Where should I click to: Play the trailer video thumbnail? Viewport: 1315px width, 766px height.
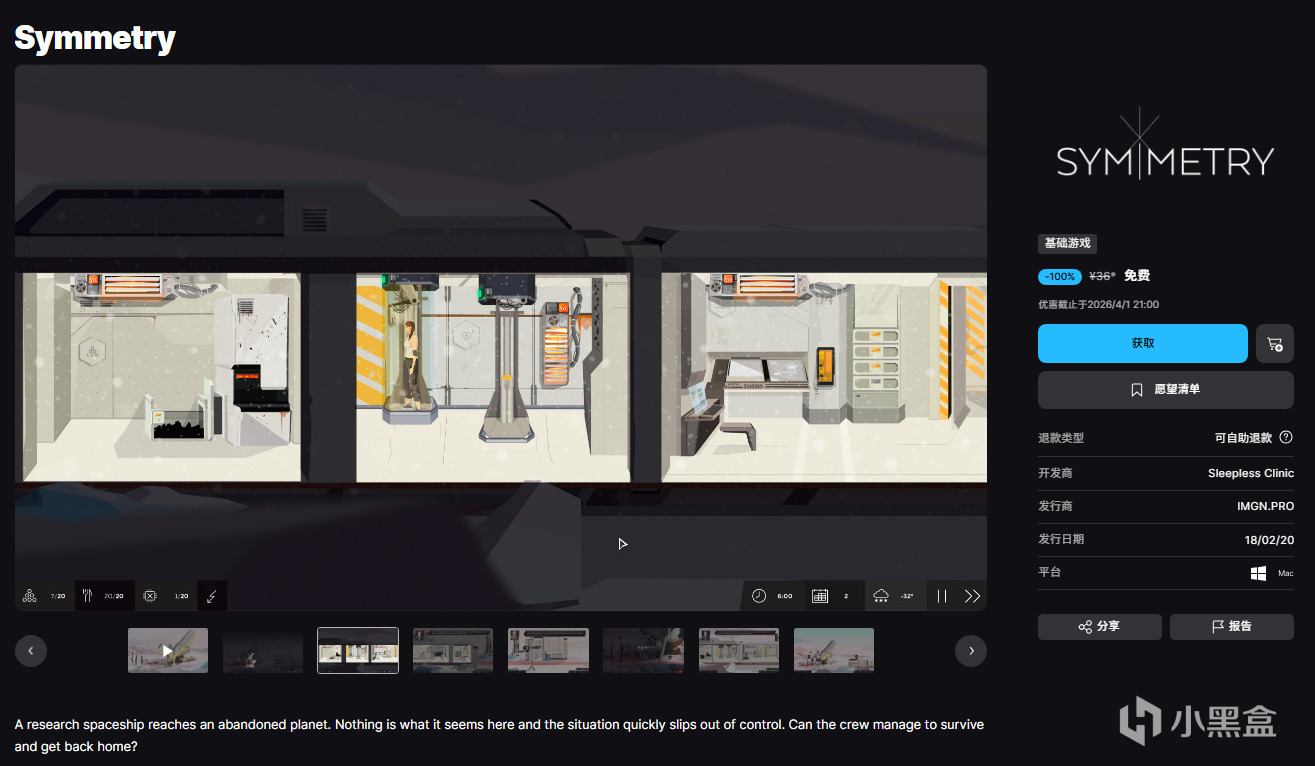[168, 650]
